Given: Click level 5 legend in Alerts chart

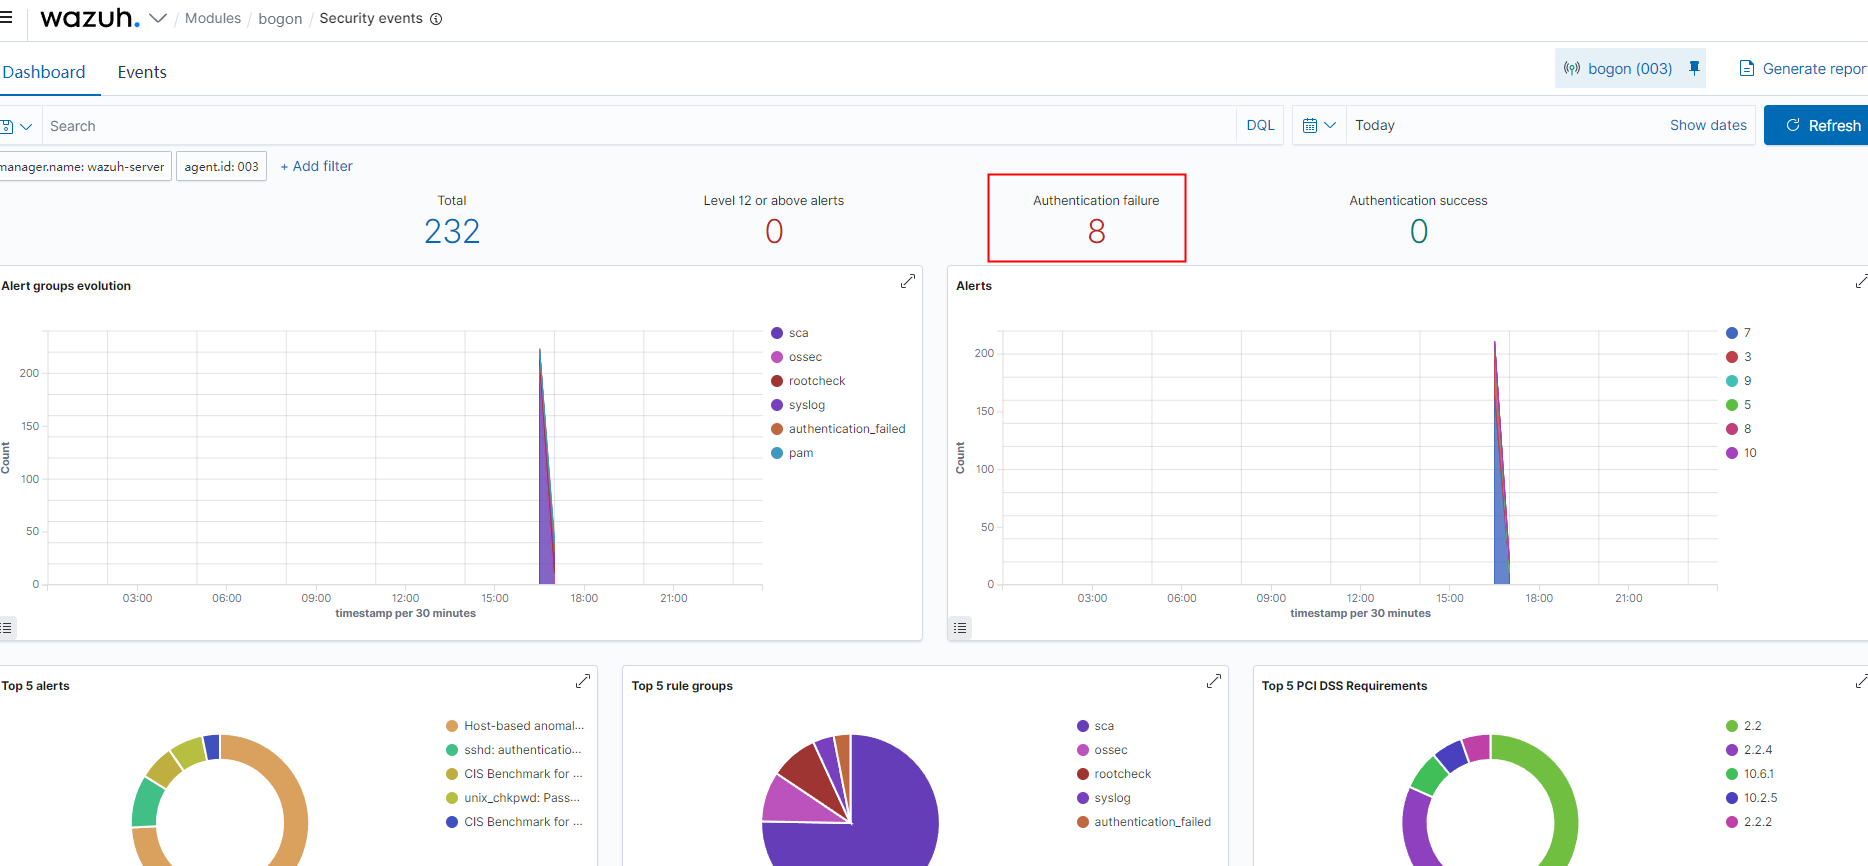Looking at the screenshot, I should tap(1738, 405).
